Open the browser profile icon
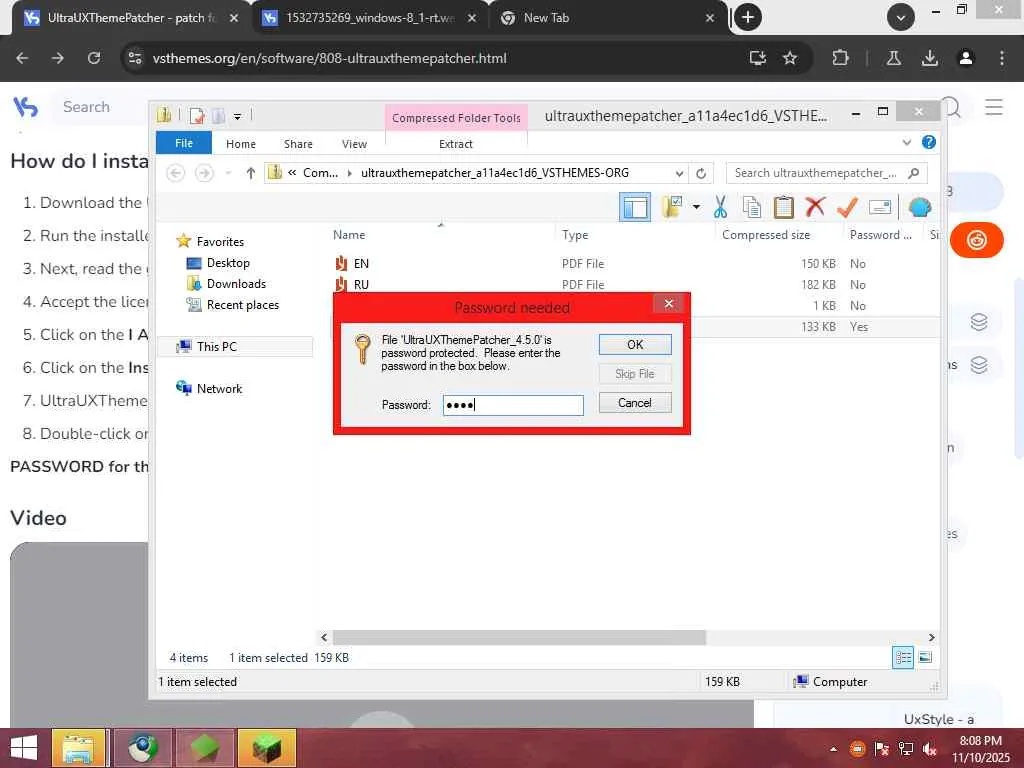This screenshot has height=768, width=1024. [x=965, y=58]
